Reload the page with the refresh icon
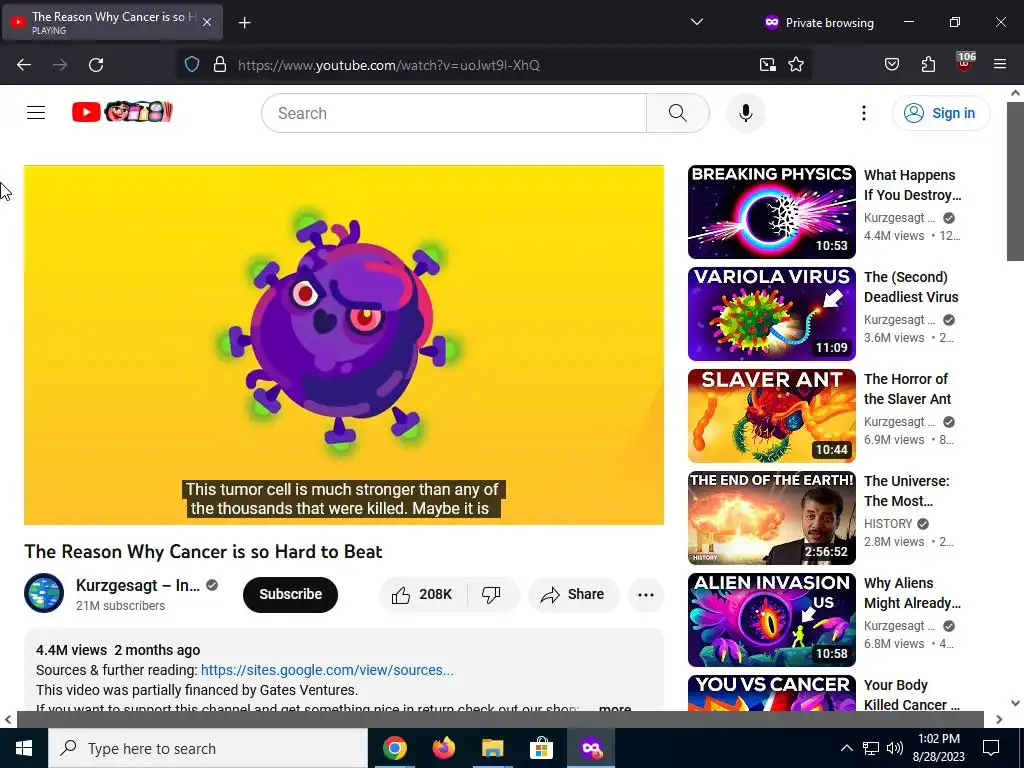The image size is (1024, 768). coord(96,65)
